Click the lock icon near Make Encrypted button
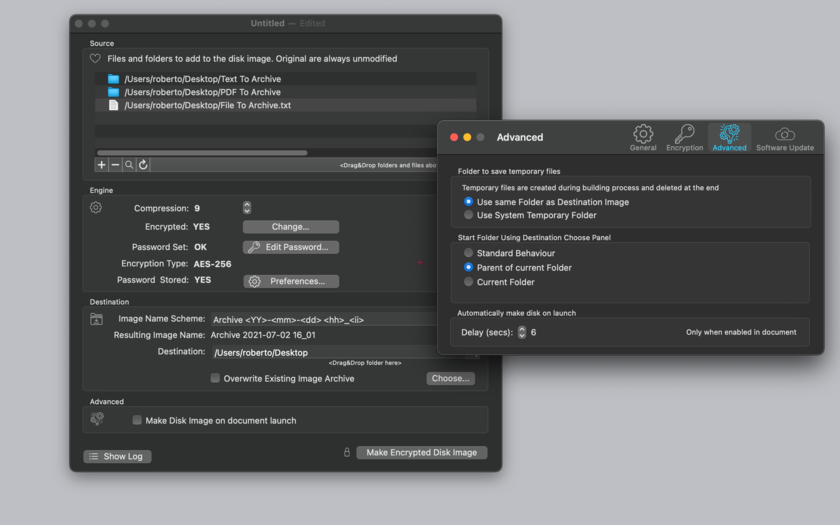Screen dimensions: 840x525 347,452
